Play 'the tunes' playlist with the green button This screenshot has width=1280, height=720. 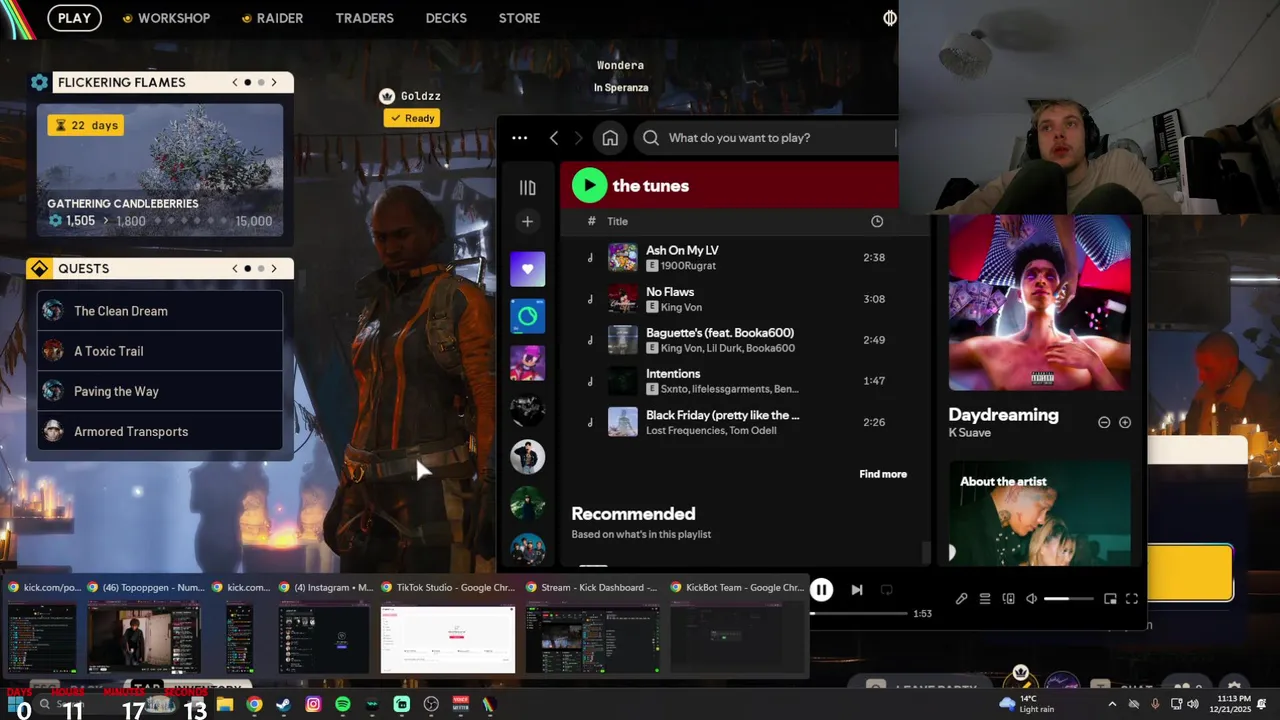coord(589,185)
